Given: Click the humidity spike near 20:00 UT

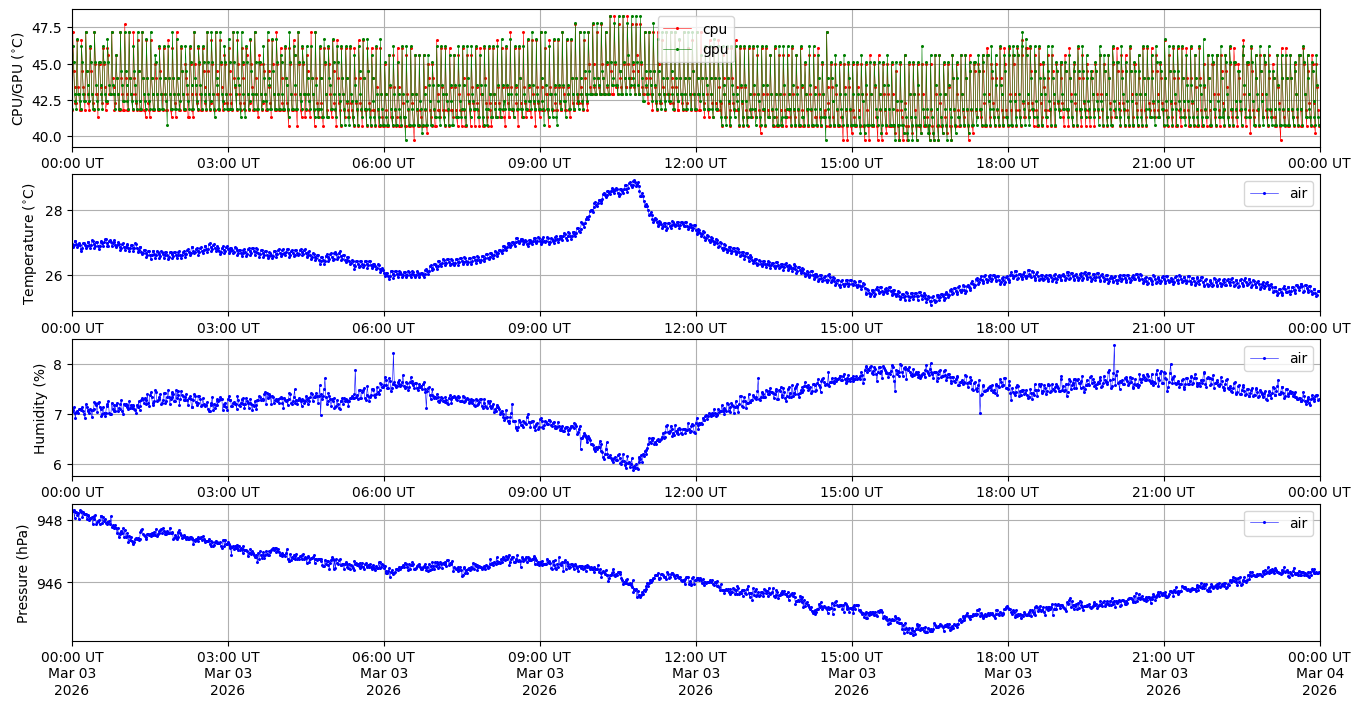Looking at the screenshot, I should point(1114,346).
